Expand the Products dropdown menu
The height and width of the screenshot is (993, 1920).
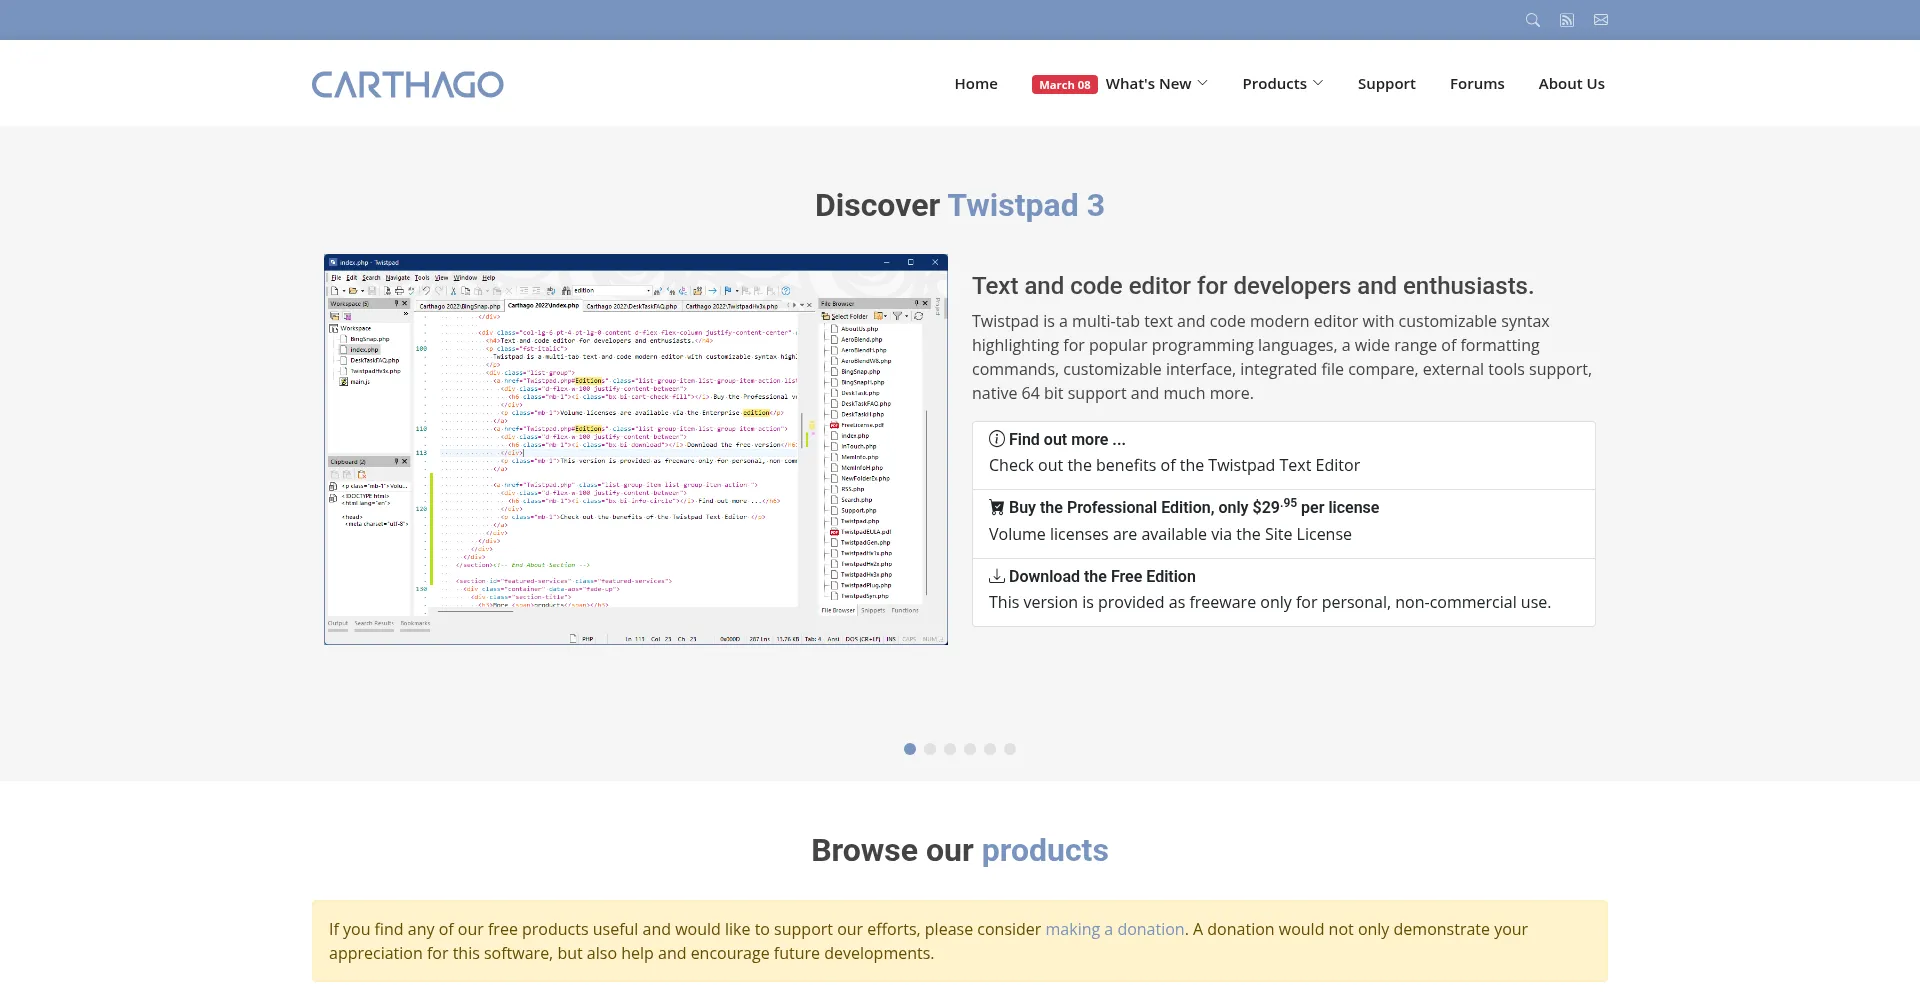click(x=1282, y=84)
